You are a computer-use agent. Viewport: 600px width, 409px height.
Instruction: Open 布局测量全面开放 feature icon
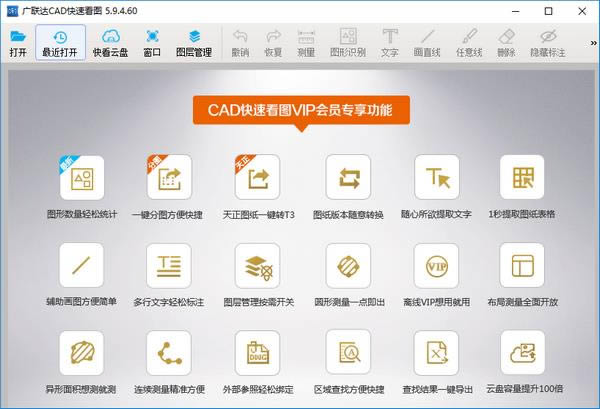(522, 266)
